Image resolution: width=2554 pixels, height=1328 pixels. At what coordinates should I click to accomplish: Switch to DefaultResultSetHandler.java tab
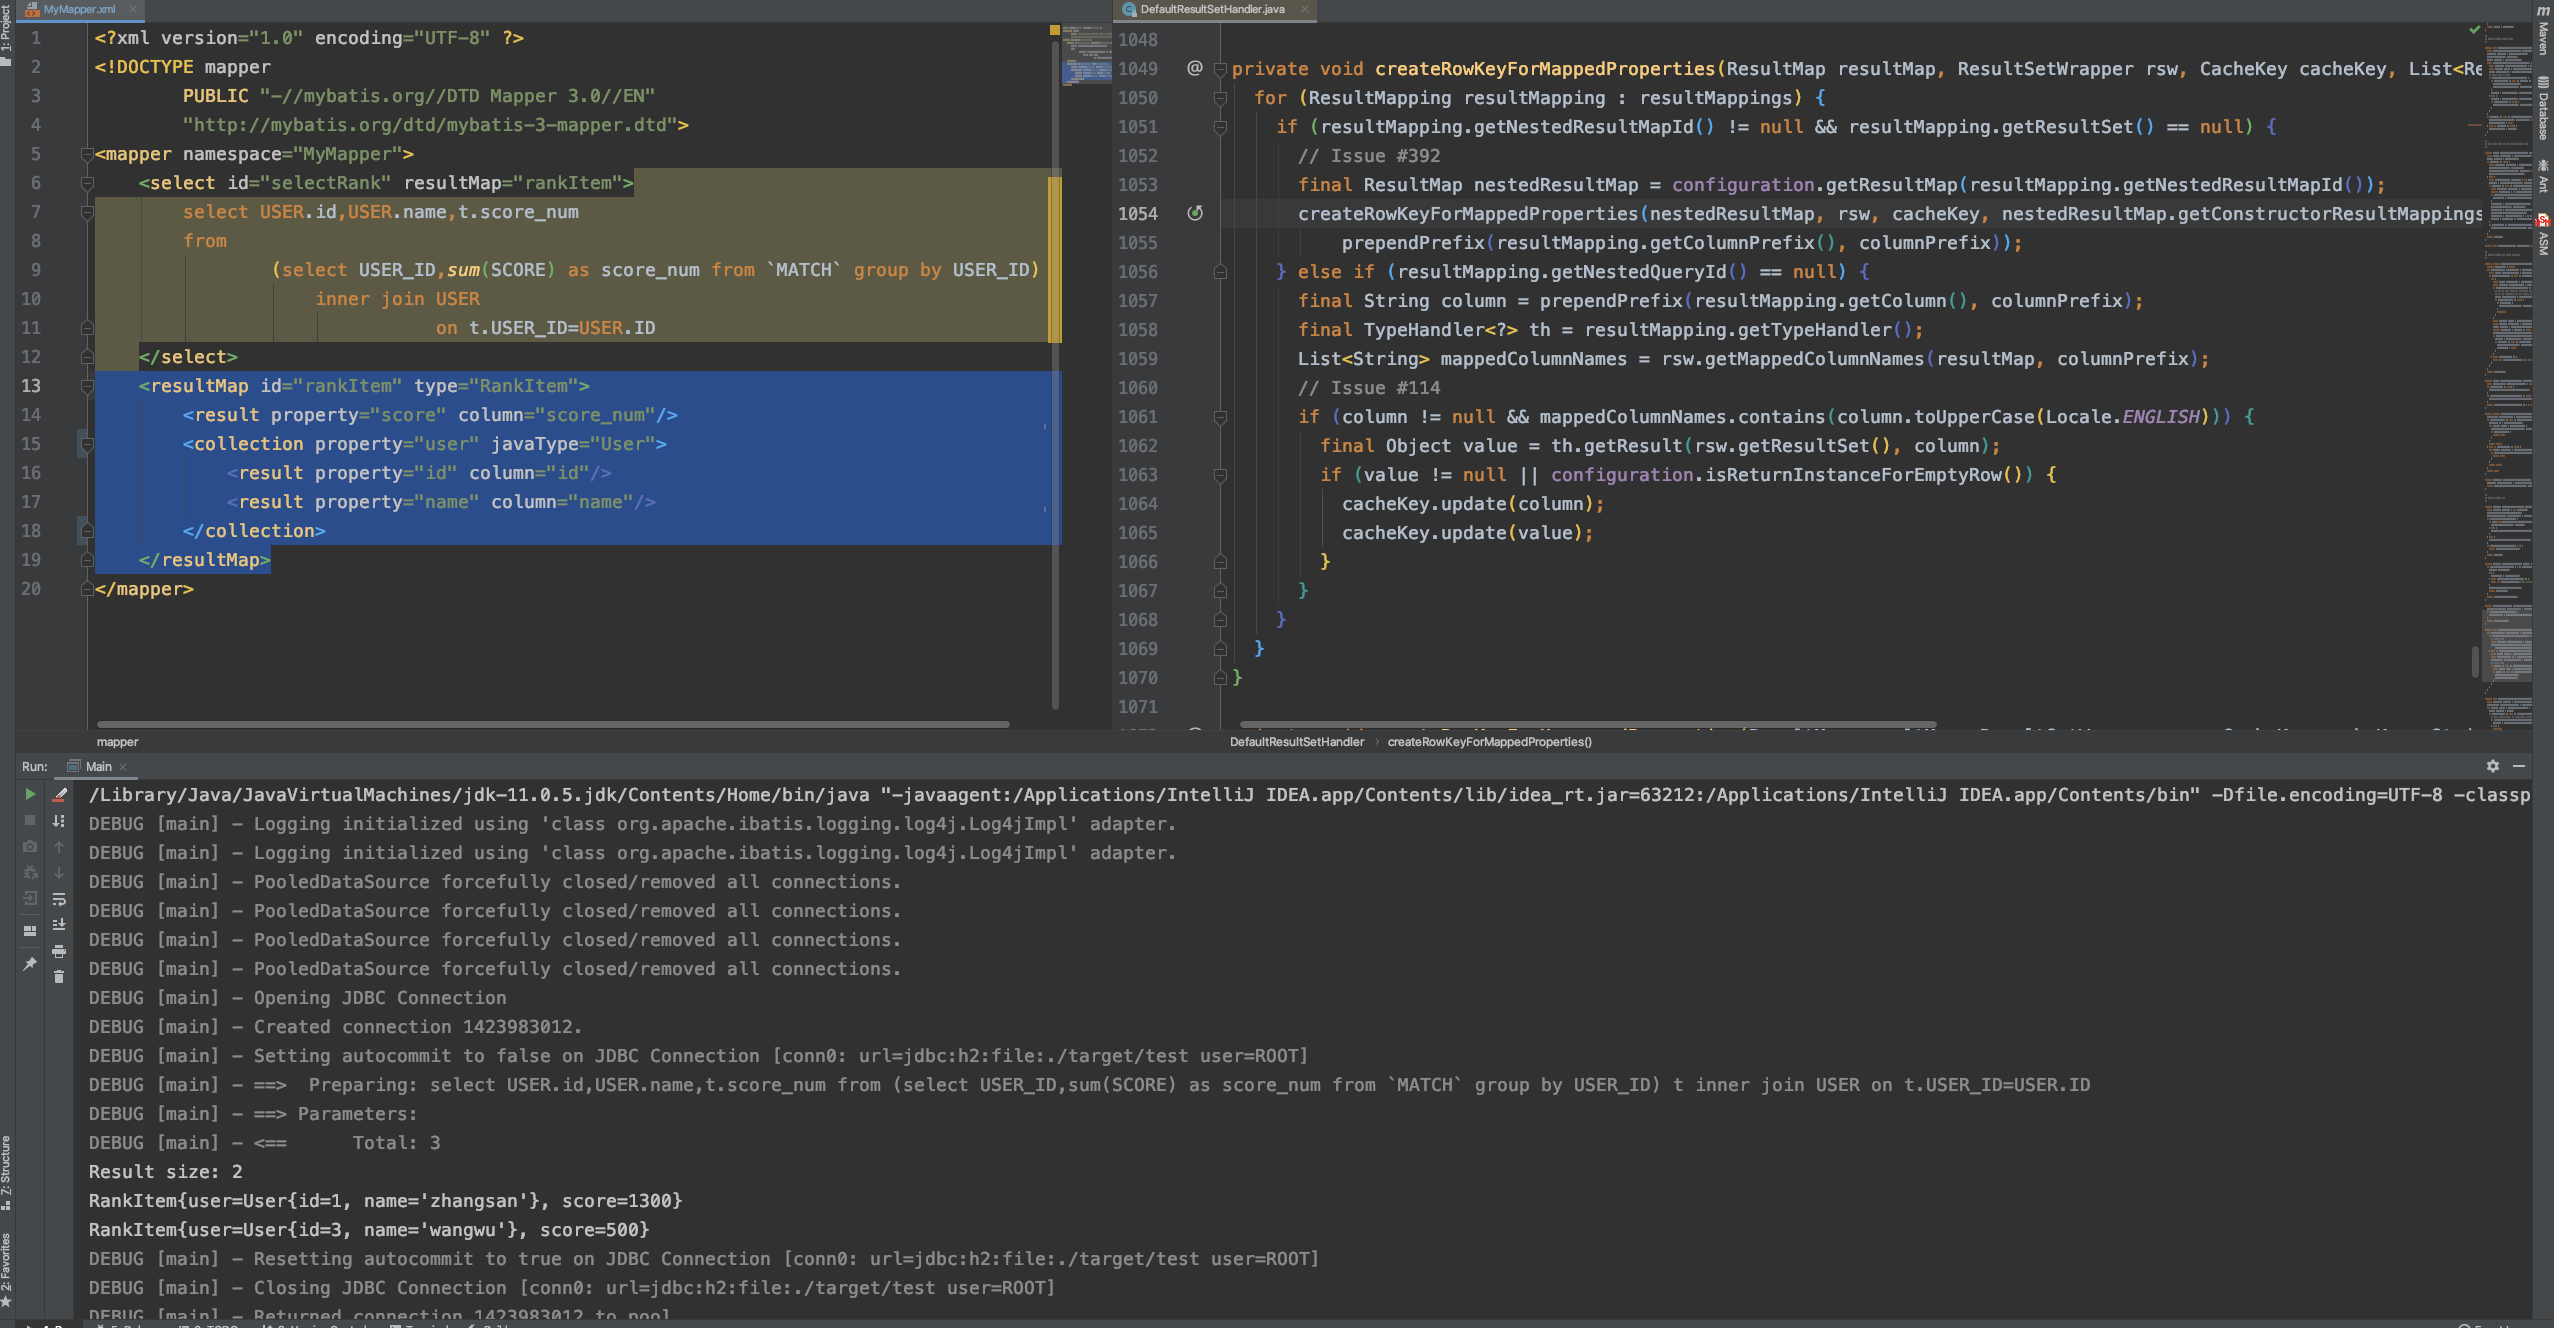point(1212,9)
